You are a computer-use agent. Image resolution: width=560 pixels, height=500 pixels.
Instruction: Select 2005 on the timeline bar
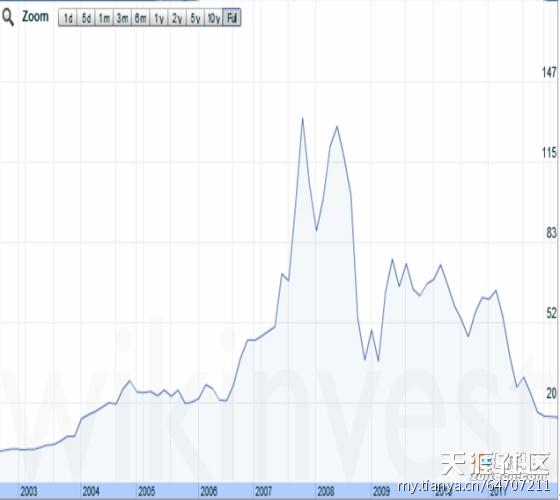tap(146, 491)
